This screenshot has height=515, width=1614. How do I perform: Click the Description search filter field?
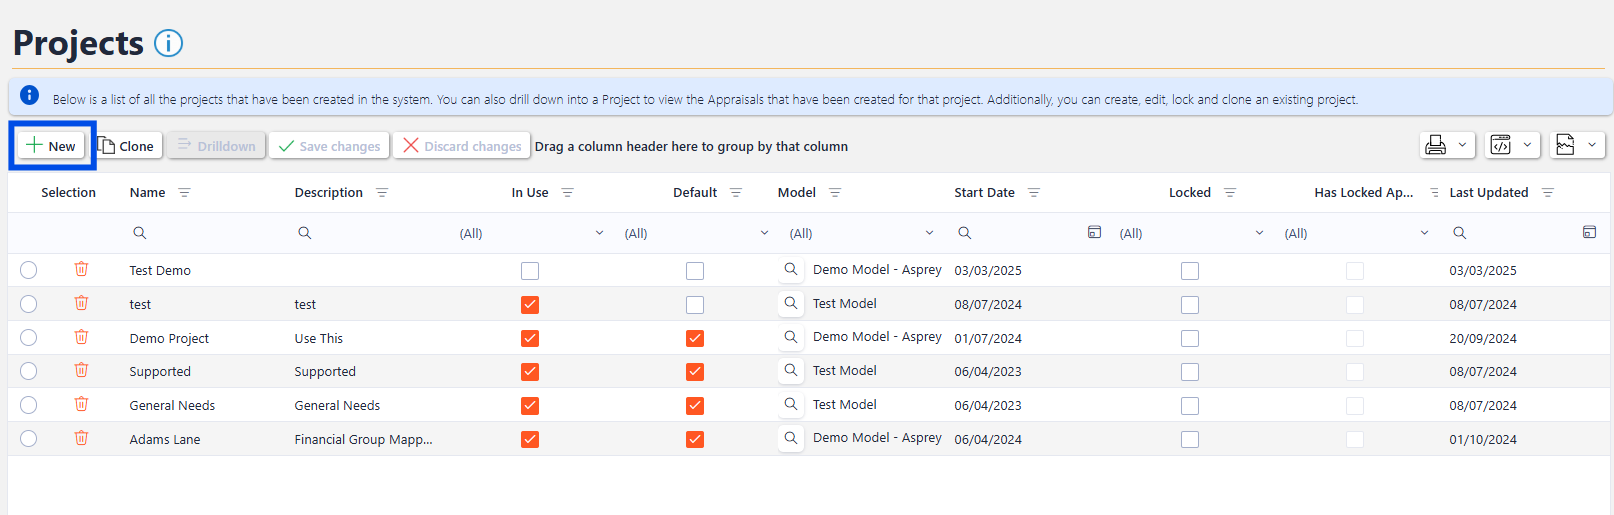pos(370,233)
